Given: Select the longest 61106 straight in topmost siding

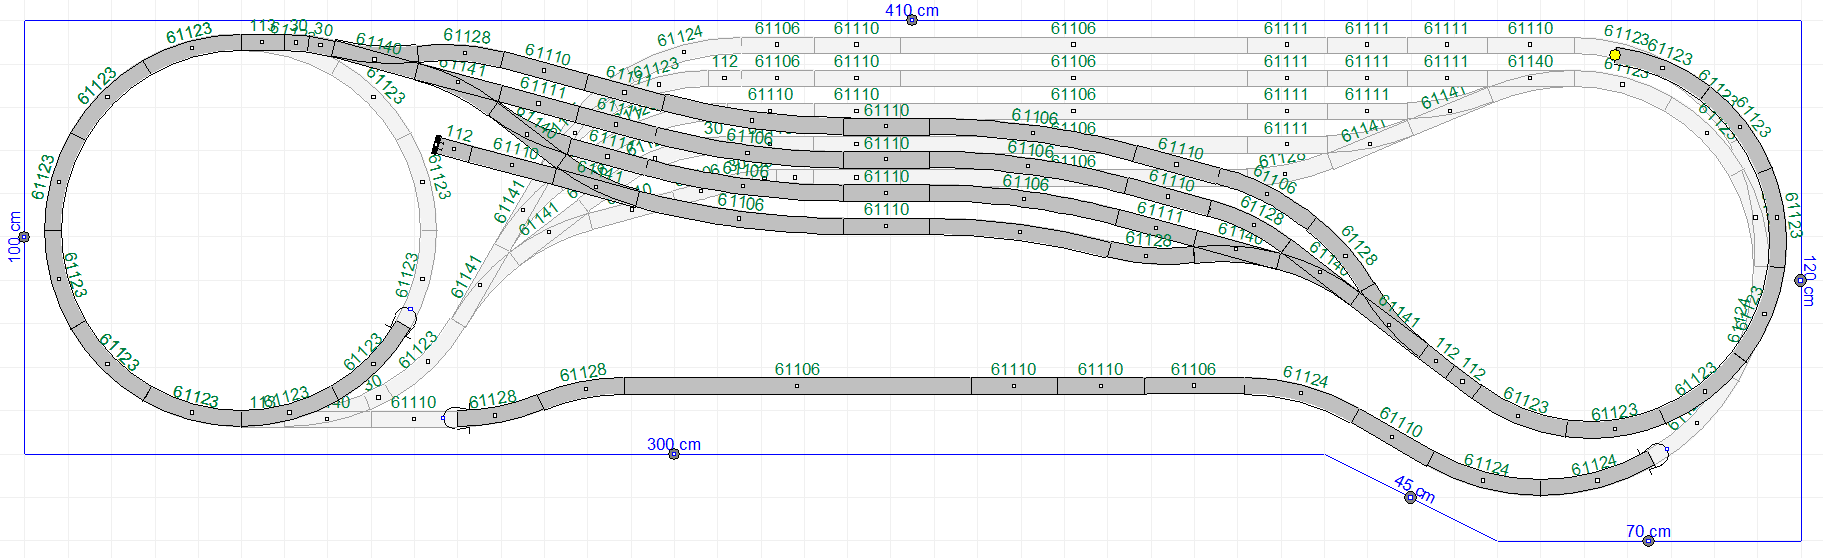Looking at the screenshot, I should (x=1073, y=45).
